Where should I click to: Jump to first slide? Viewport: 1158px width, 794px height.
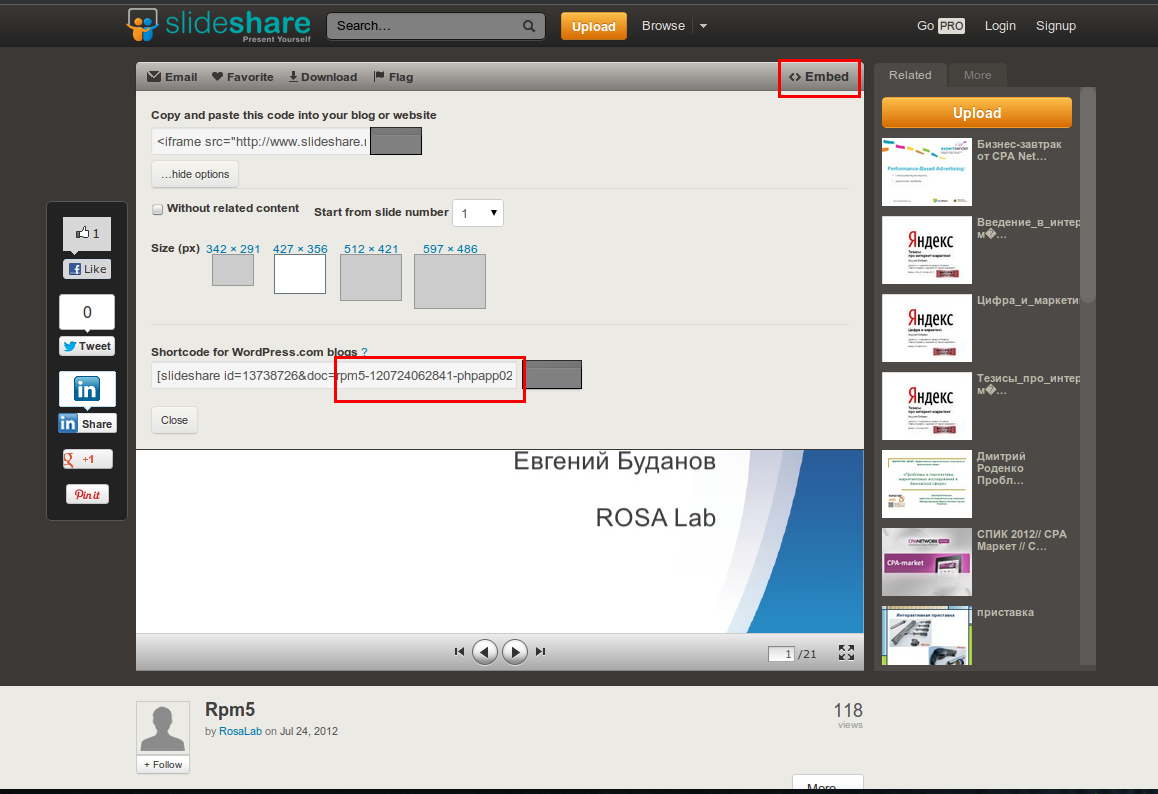point(459,651)
